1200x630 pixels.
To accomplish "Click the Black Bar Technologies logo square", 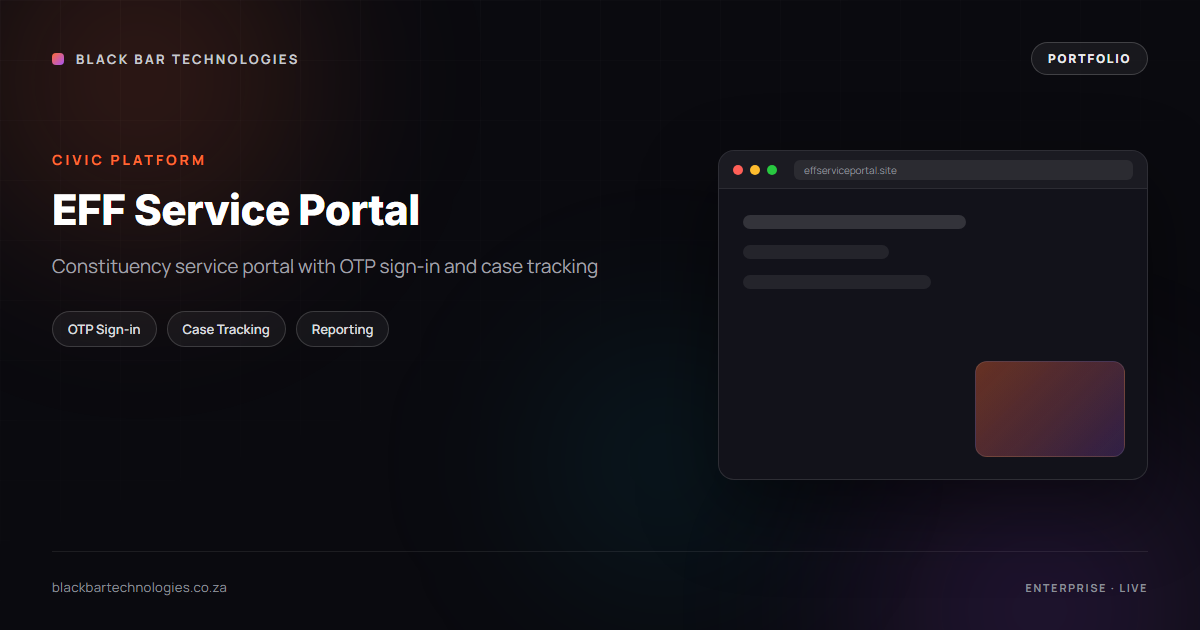I will click(58, 59).
